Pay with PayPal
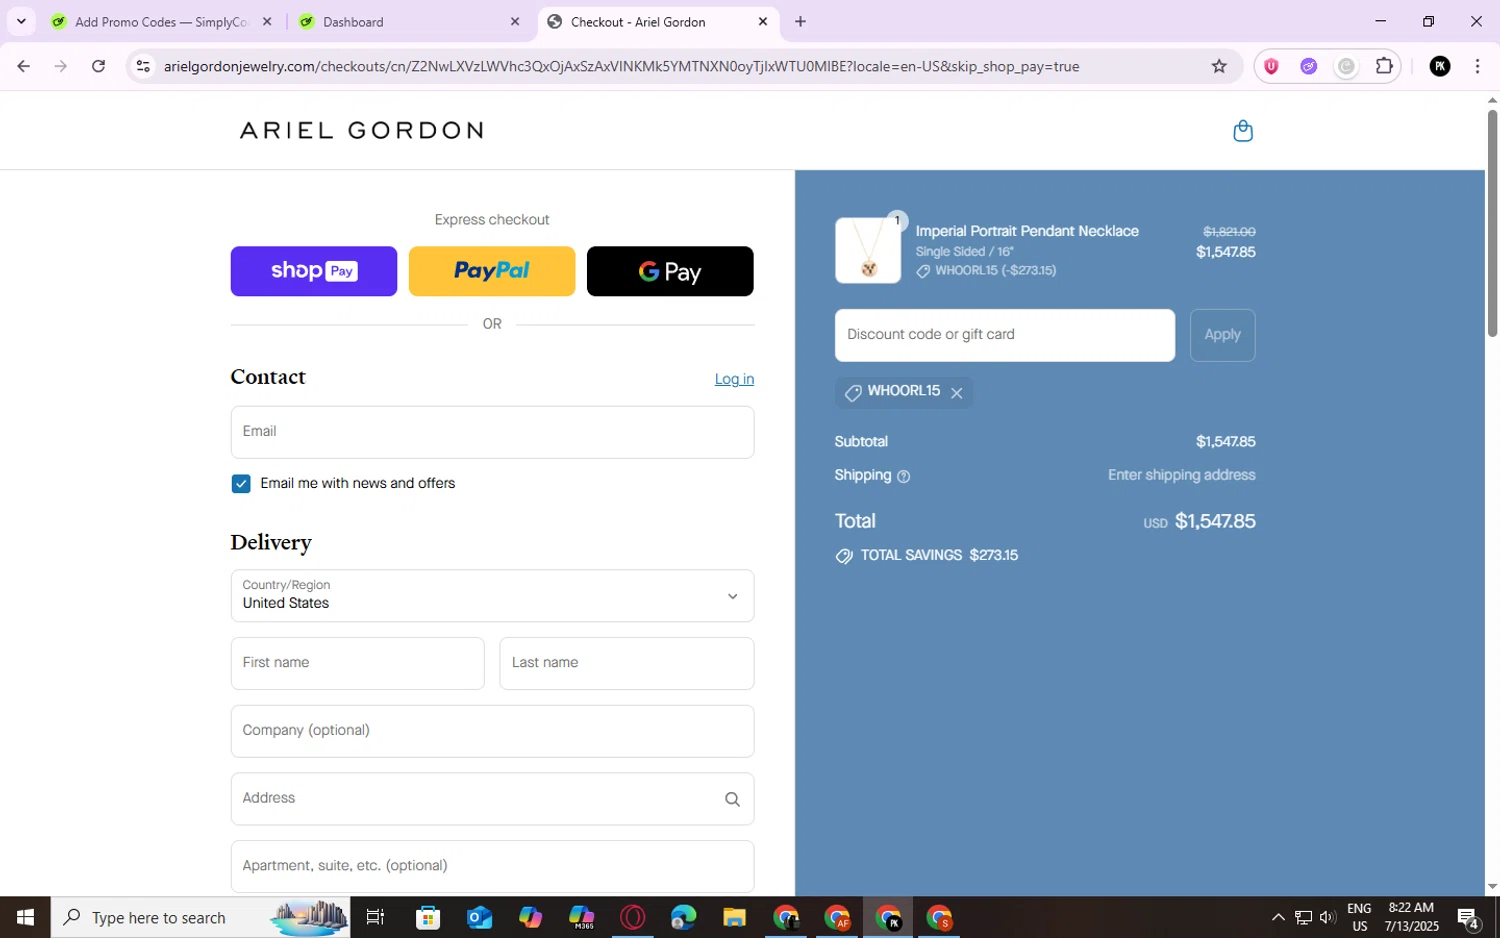Screen dimensions: 1500x938 492,271
